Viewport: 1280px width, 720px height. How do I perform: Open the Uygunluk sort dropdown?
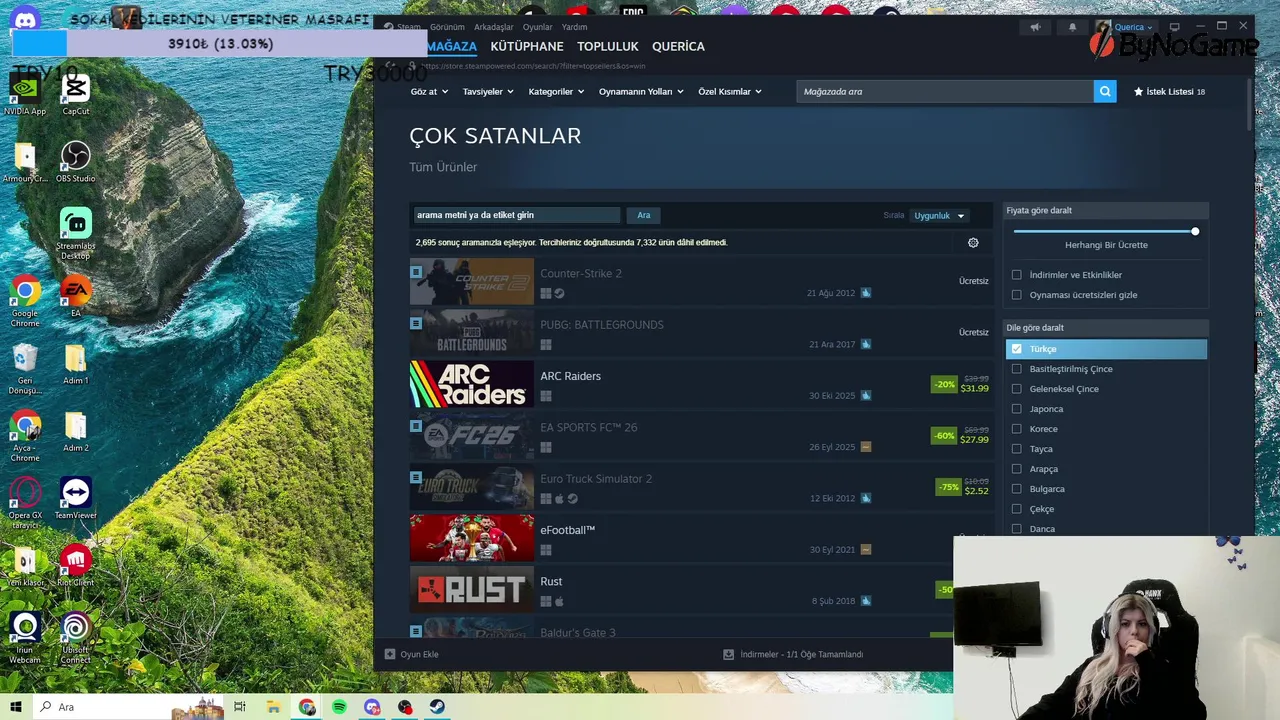click(939, 215)
